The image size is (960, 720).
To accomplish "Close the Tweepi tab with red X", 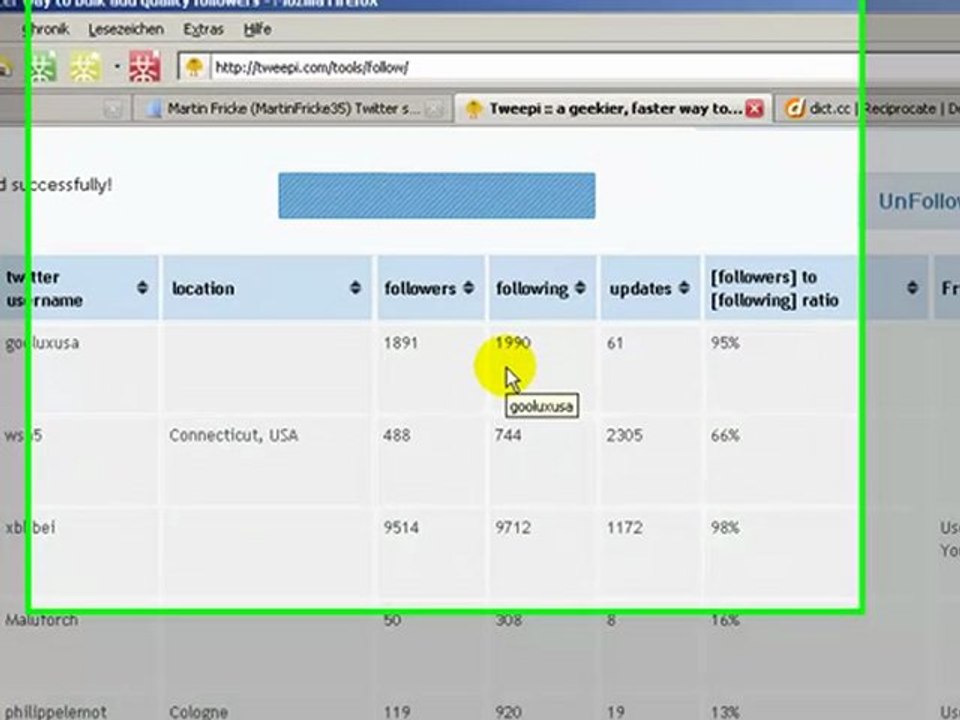I will click(754, 109).
